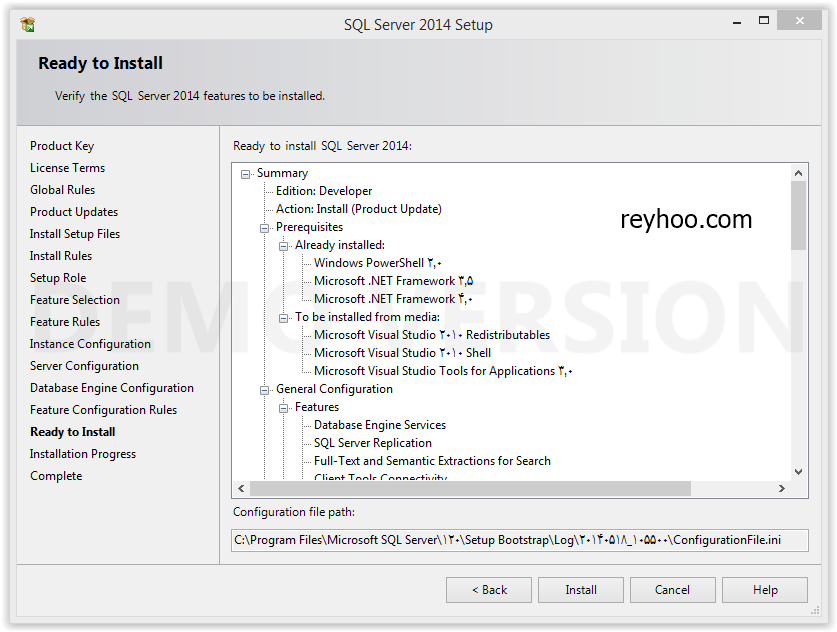The image size is (837, 632).
Task: Select the Database Engine Configuration step
Action: click(112, 388)
